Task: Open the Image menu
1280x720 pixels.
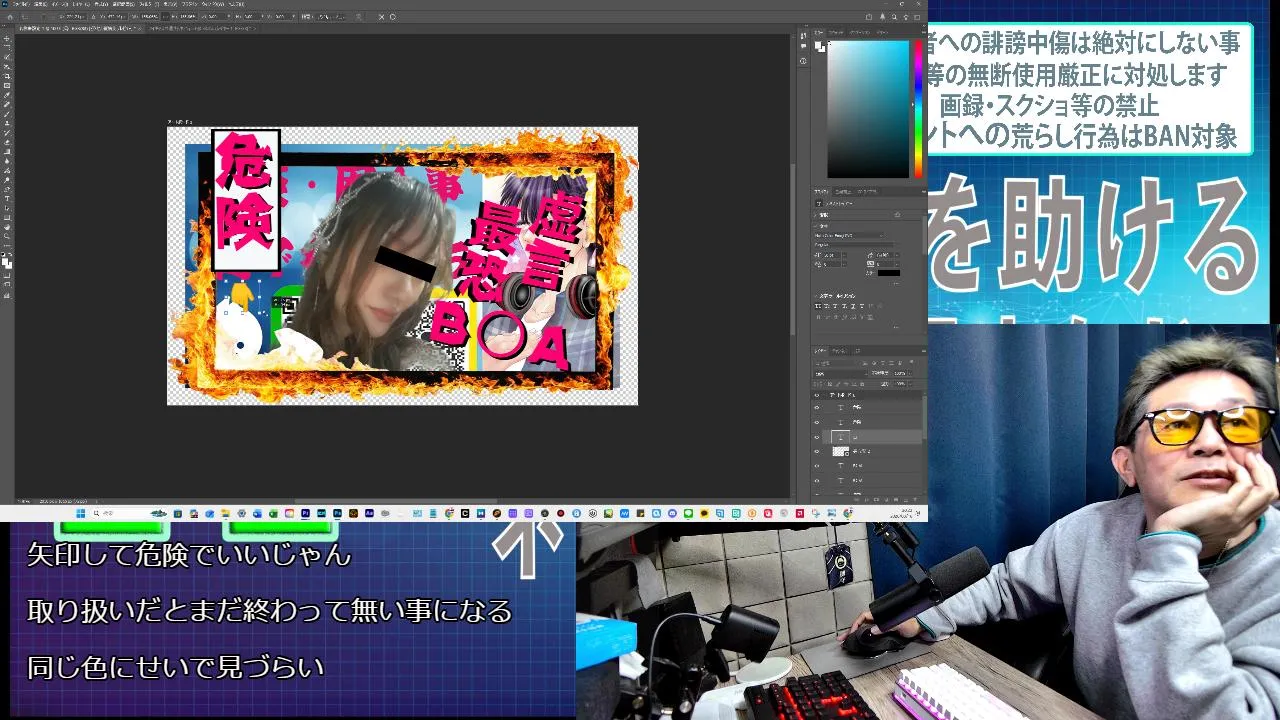Action: click(x=60, y=4)
